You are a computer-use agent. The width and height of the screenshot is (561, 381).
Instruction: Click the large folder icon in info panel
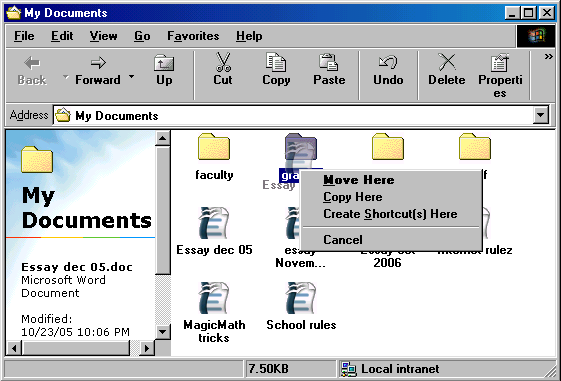tap(36, 160)
